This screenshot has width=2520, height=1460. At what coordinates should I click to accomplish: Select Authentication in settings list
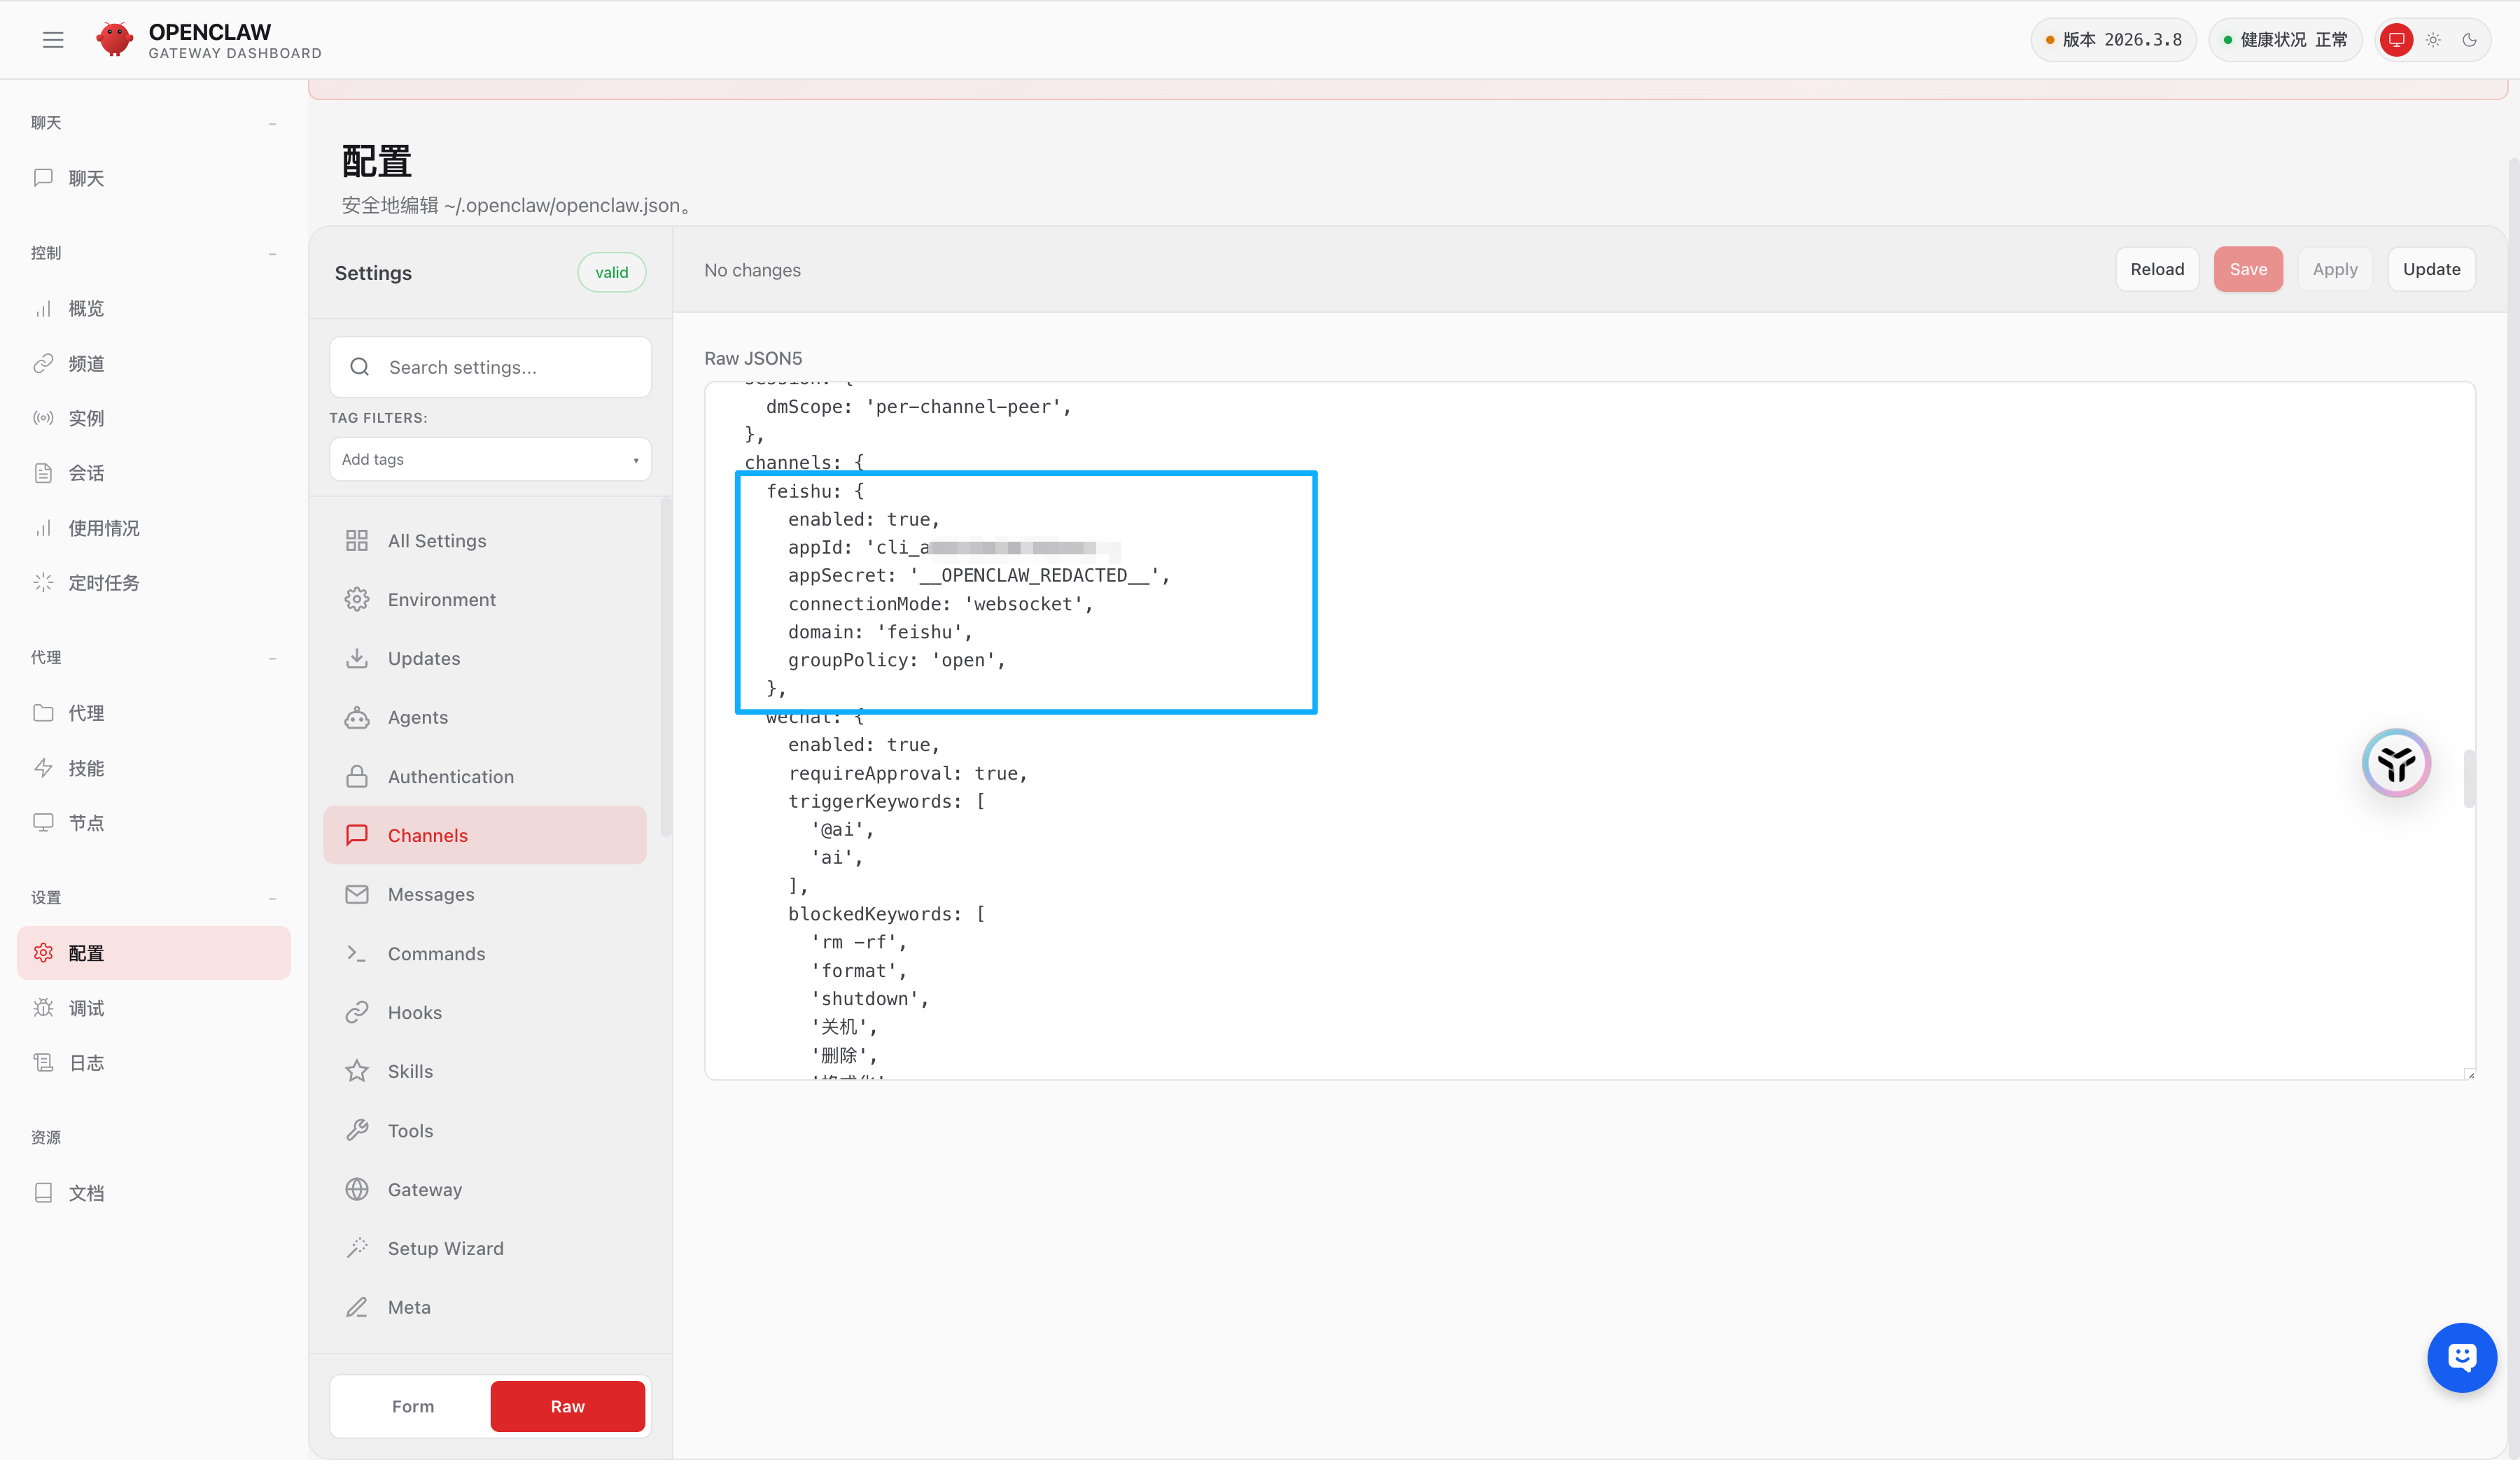click(x=450, y=776)
